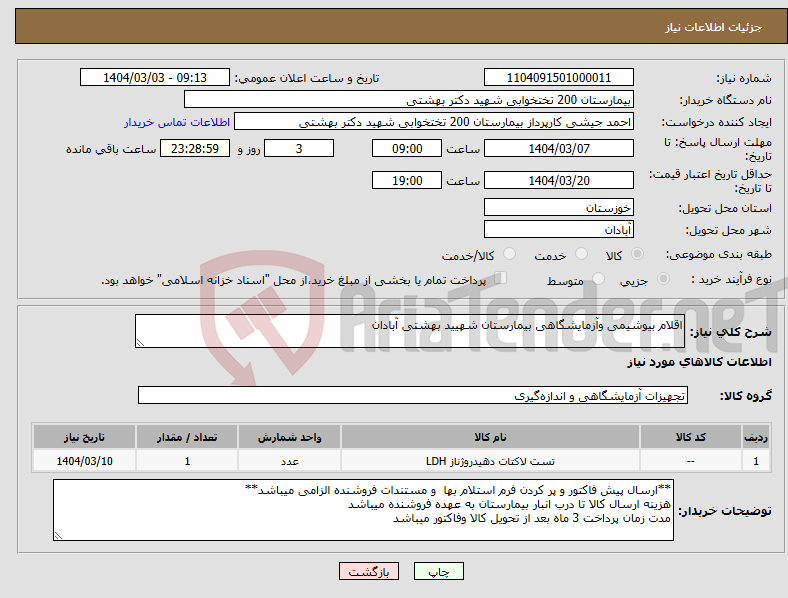The width and height of the screenshot is (788, 598).
Task: Click the delivery city field آبادان
Action: [x=558, y=229]
